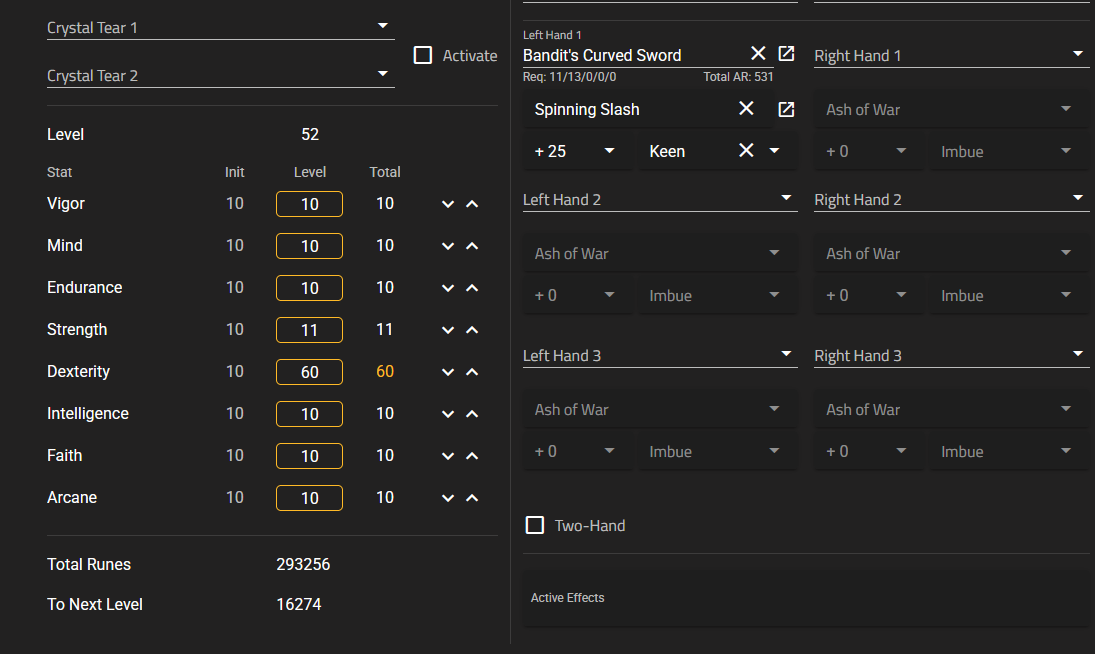Enable the Activate crystal tear checkbox
The width and height of the screenshot is (1095, 654).
tap(423, 55)
